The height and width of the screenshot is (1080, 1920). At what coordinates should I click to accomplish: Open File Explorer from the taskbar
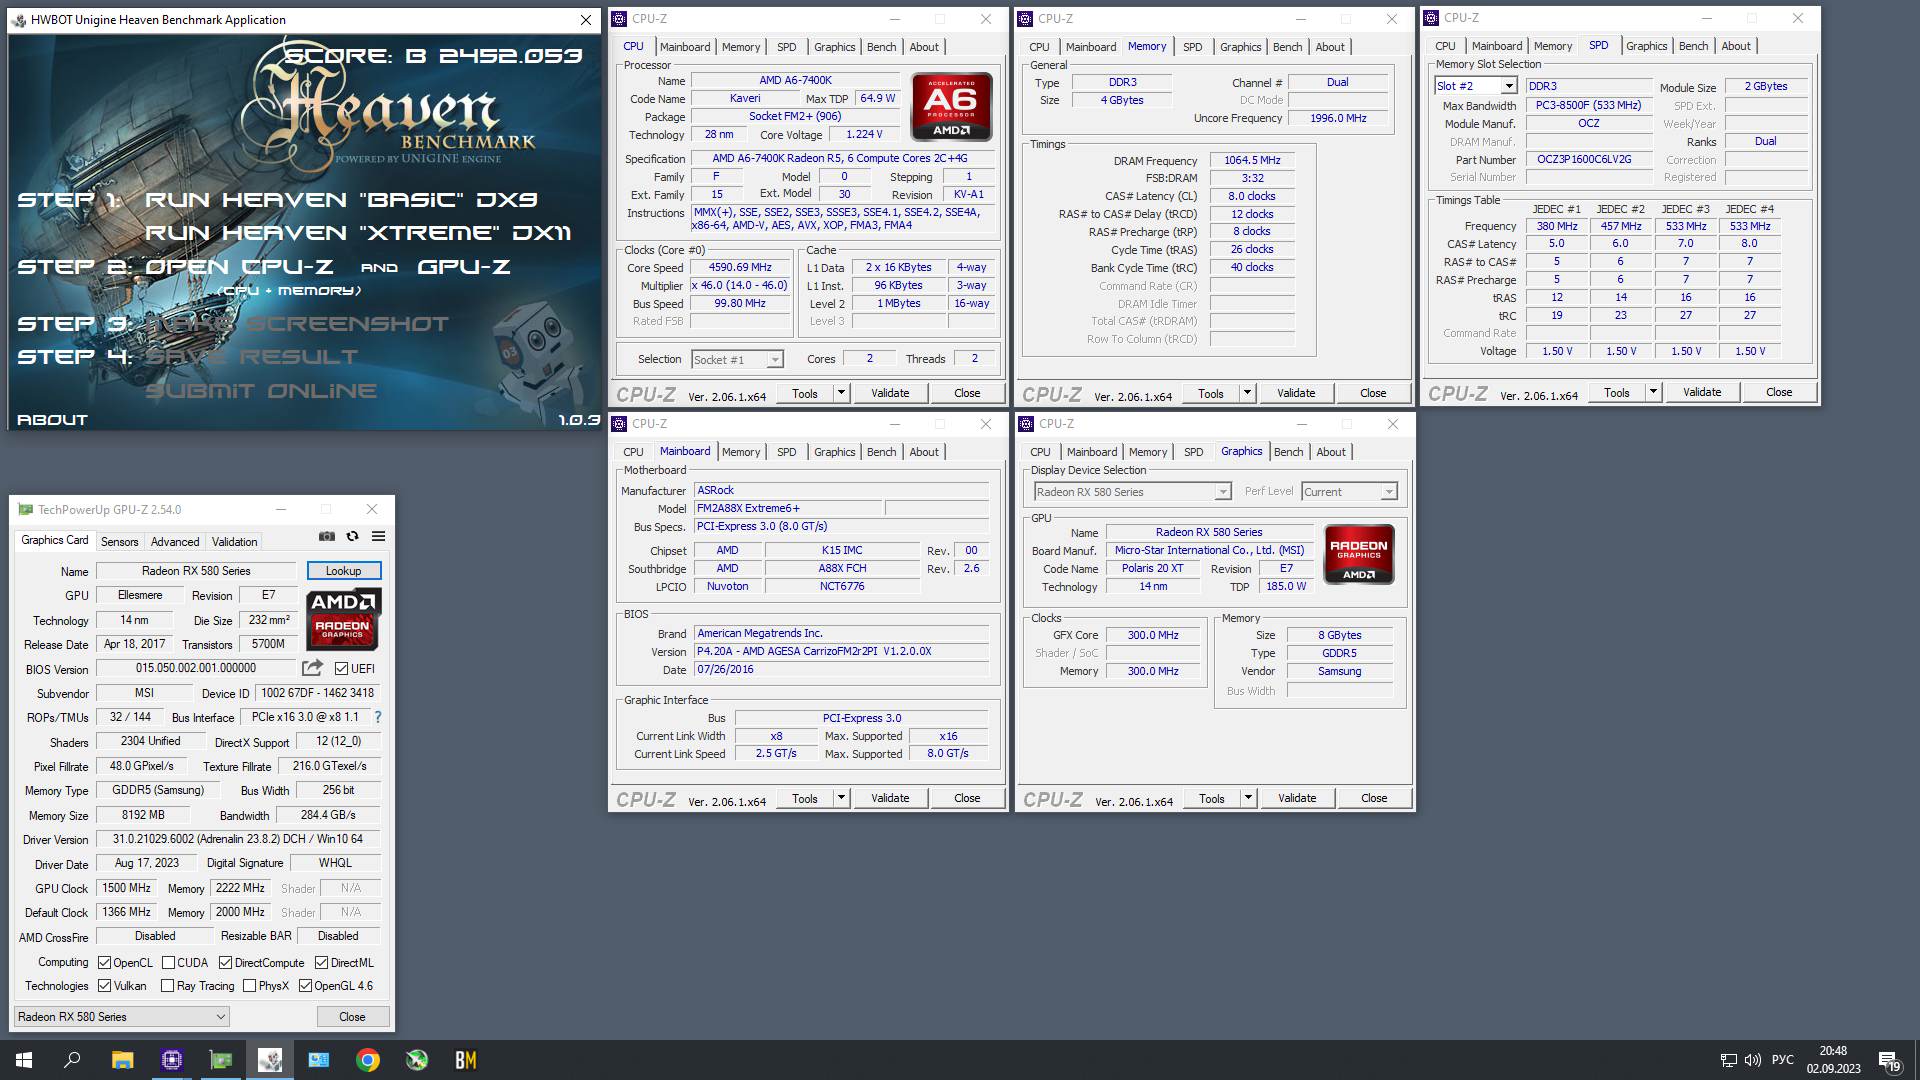coord(122,1060)
